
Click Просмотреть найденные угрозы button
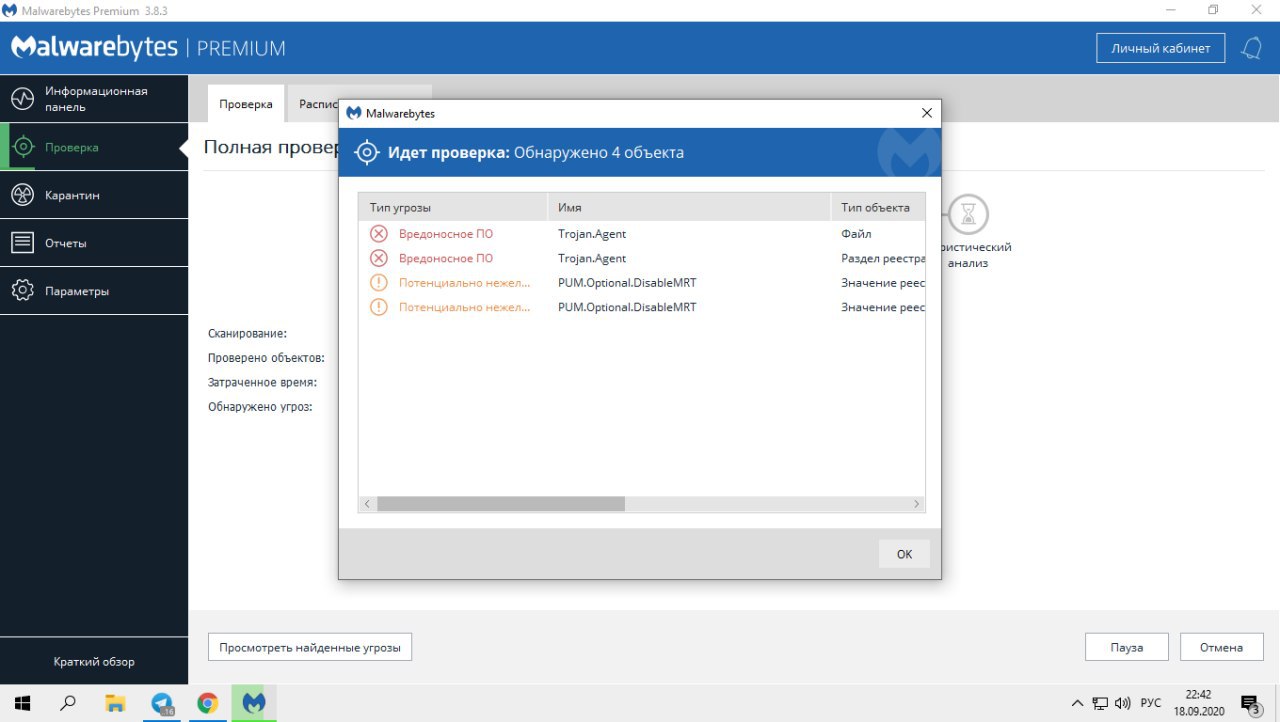pyautogui.click(x=310, y=647)
